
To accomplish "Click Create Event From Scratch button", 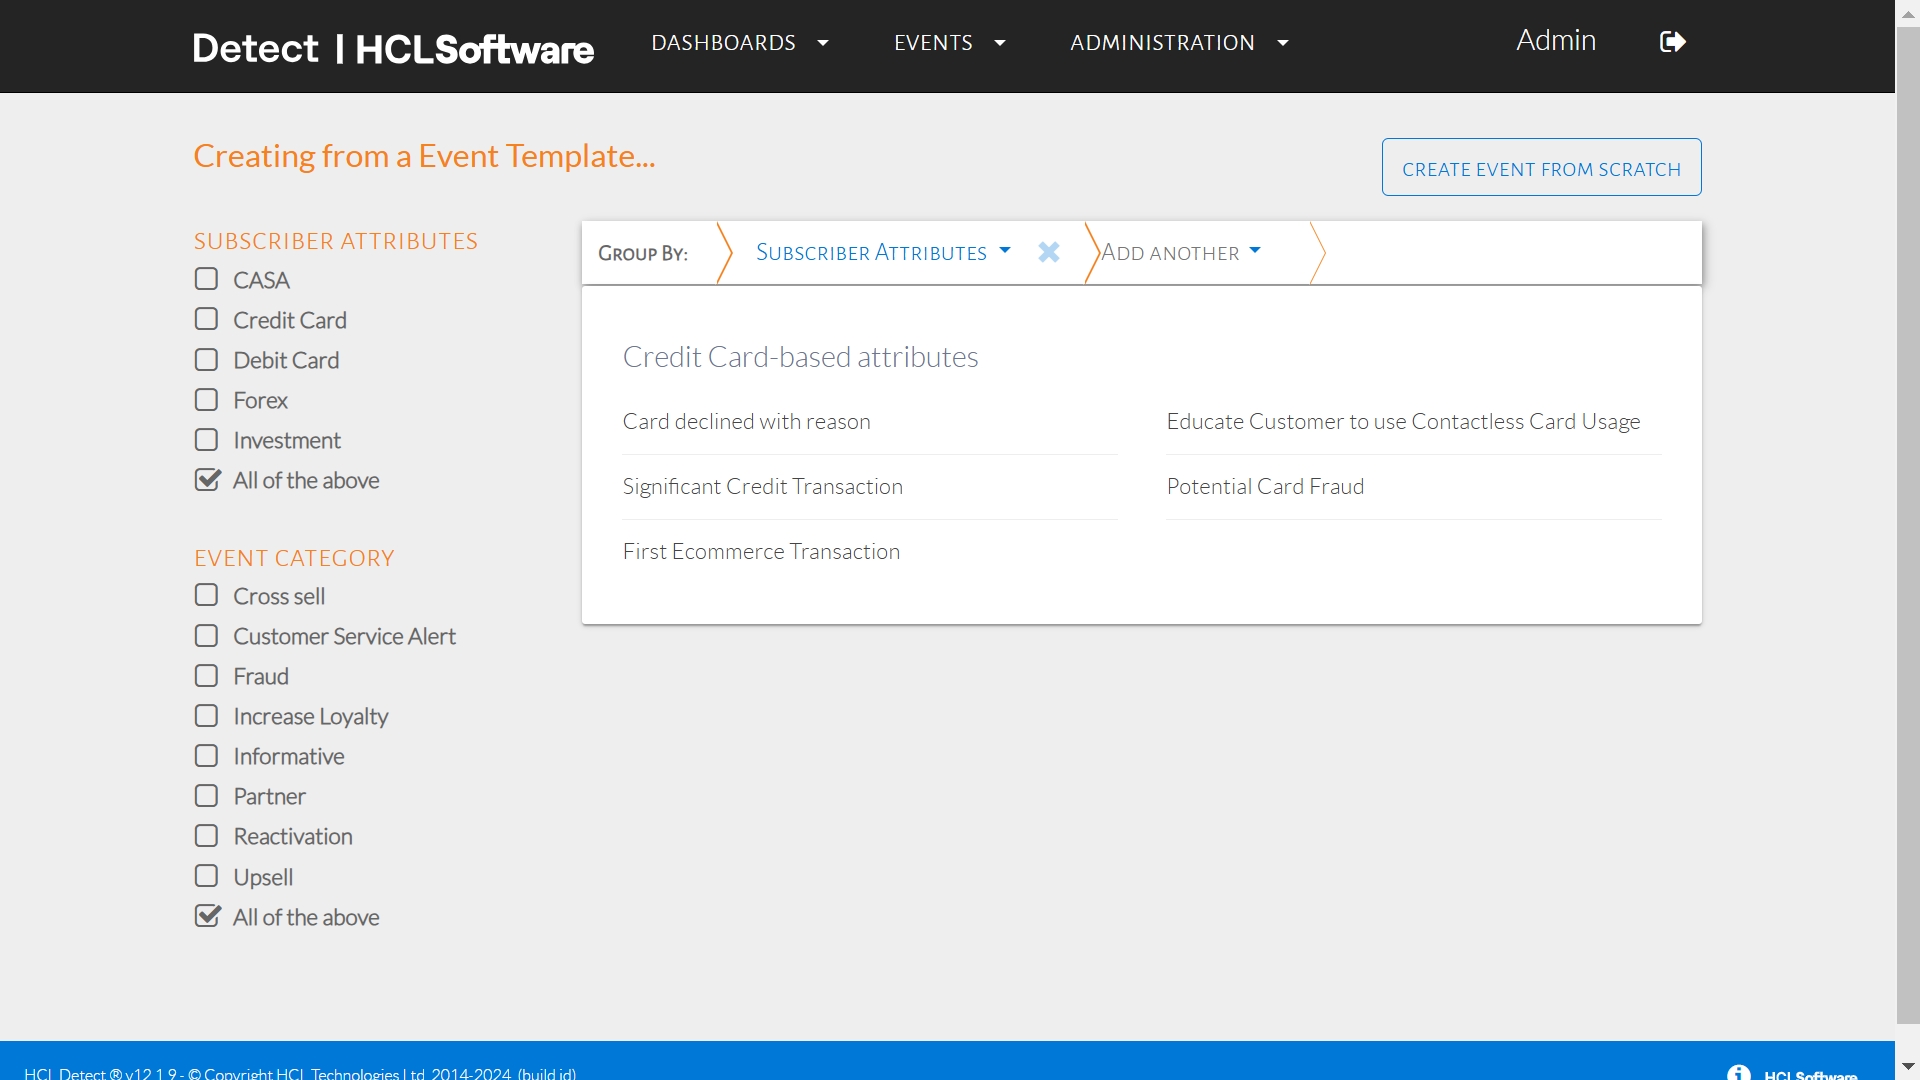I will point(1541,168).
